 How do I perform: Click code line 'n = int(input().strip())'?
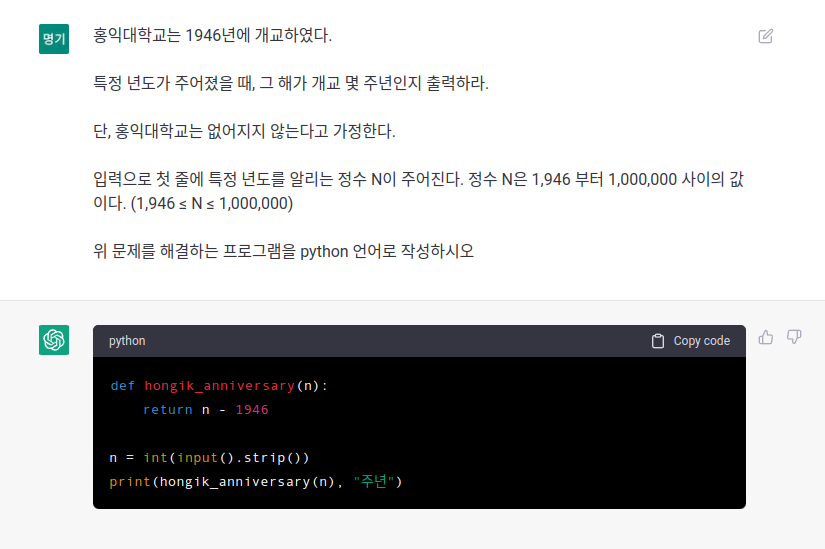pyautogui.click(x=209, y=457)
